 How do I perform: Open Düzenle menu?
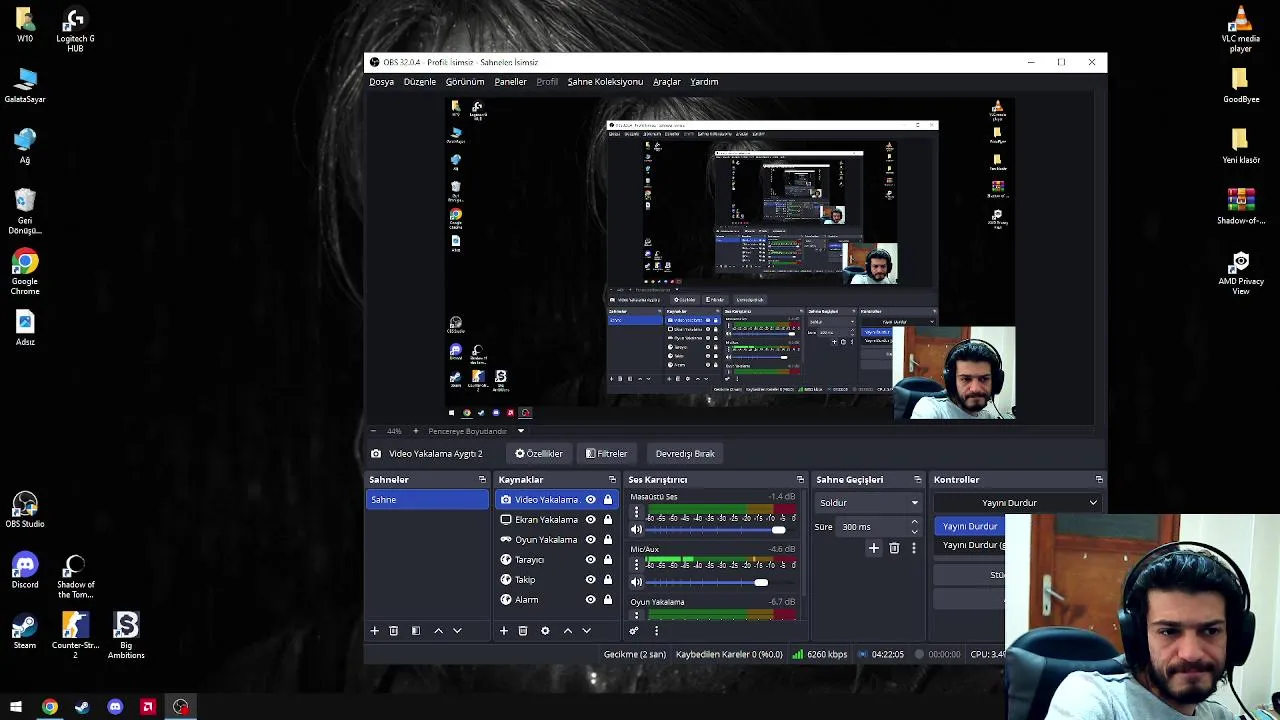tap(420, 82)
